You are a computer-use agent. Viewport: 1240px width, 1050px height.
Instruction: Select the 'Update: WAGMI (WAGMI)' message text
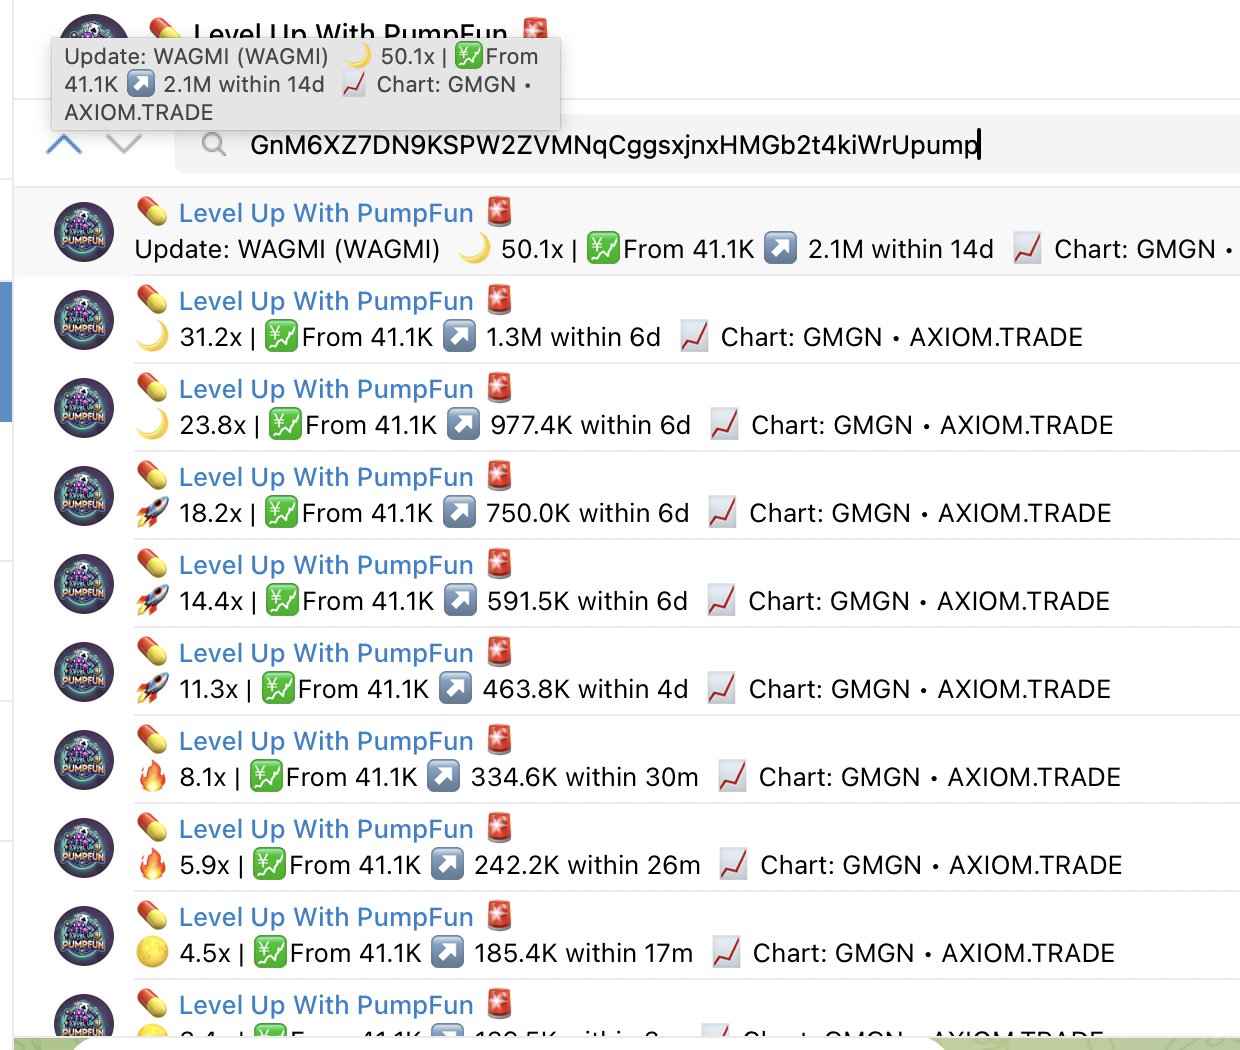point(288,249)
